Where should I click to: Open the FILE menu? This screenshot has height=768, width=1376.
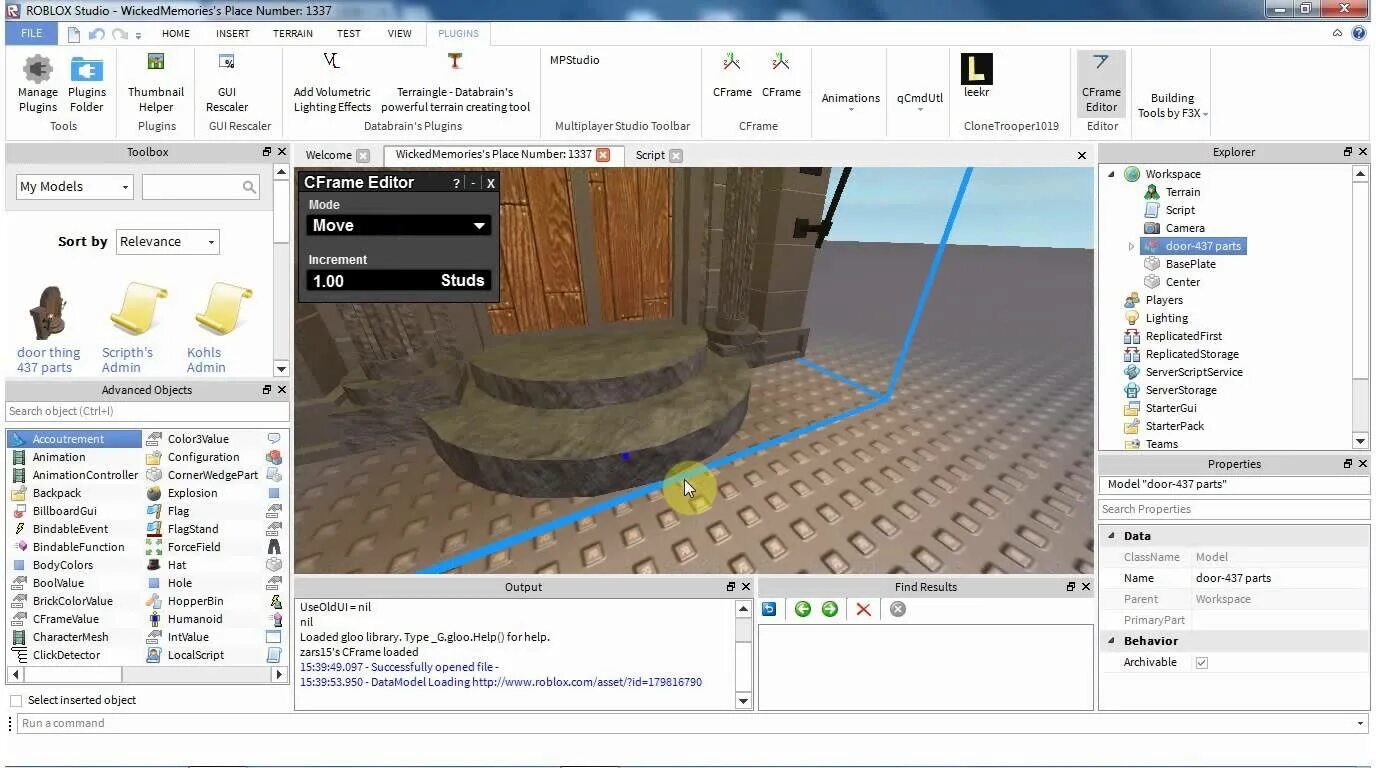pyautogui.click(x=32, y=33)
